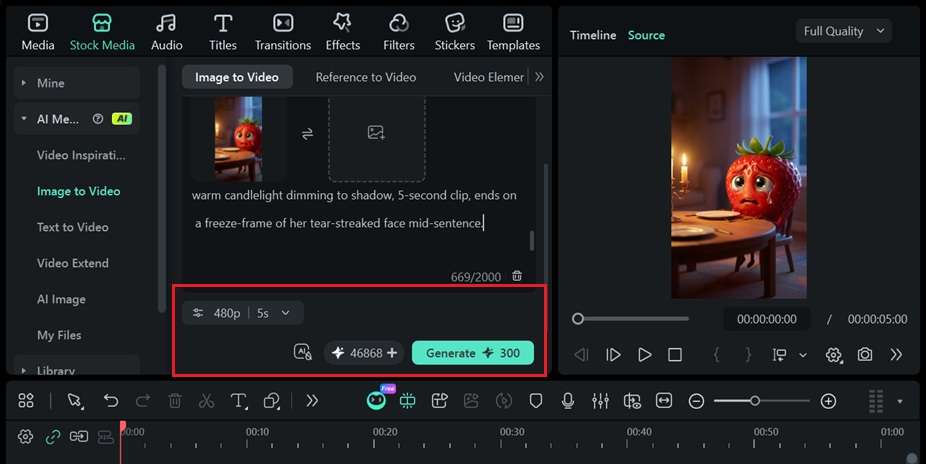The image size is (926, 464).
Task: Switch preview to Timeline
Action: pos(593,35)
